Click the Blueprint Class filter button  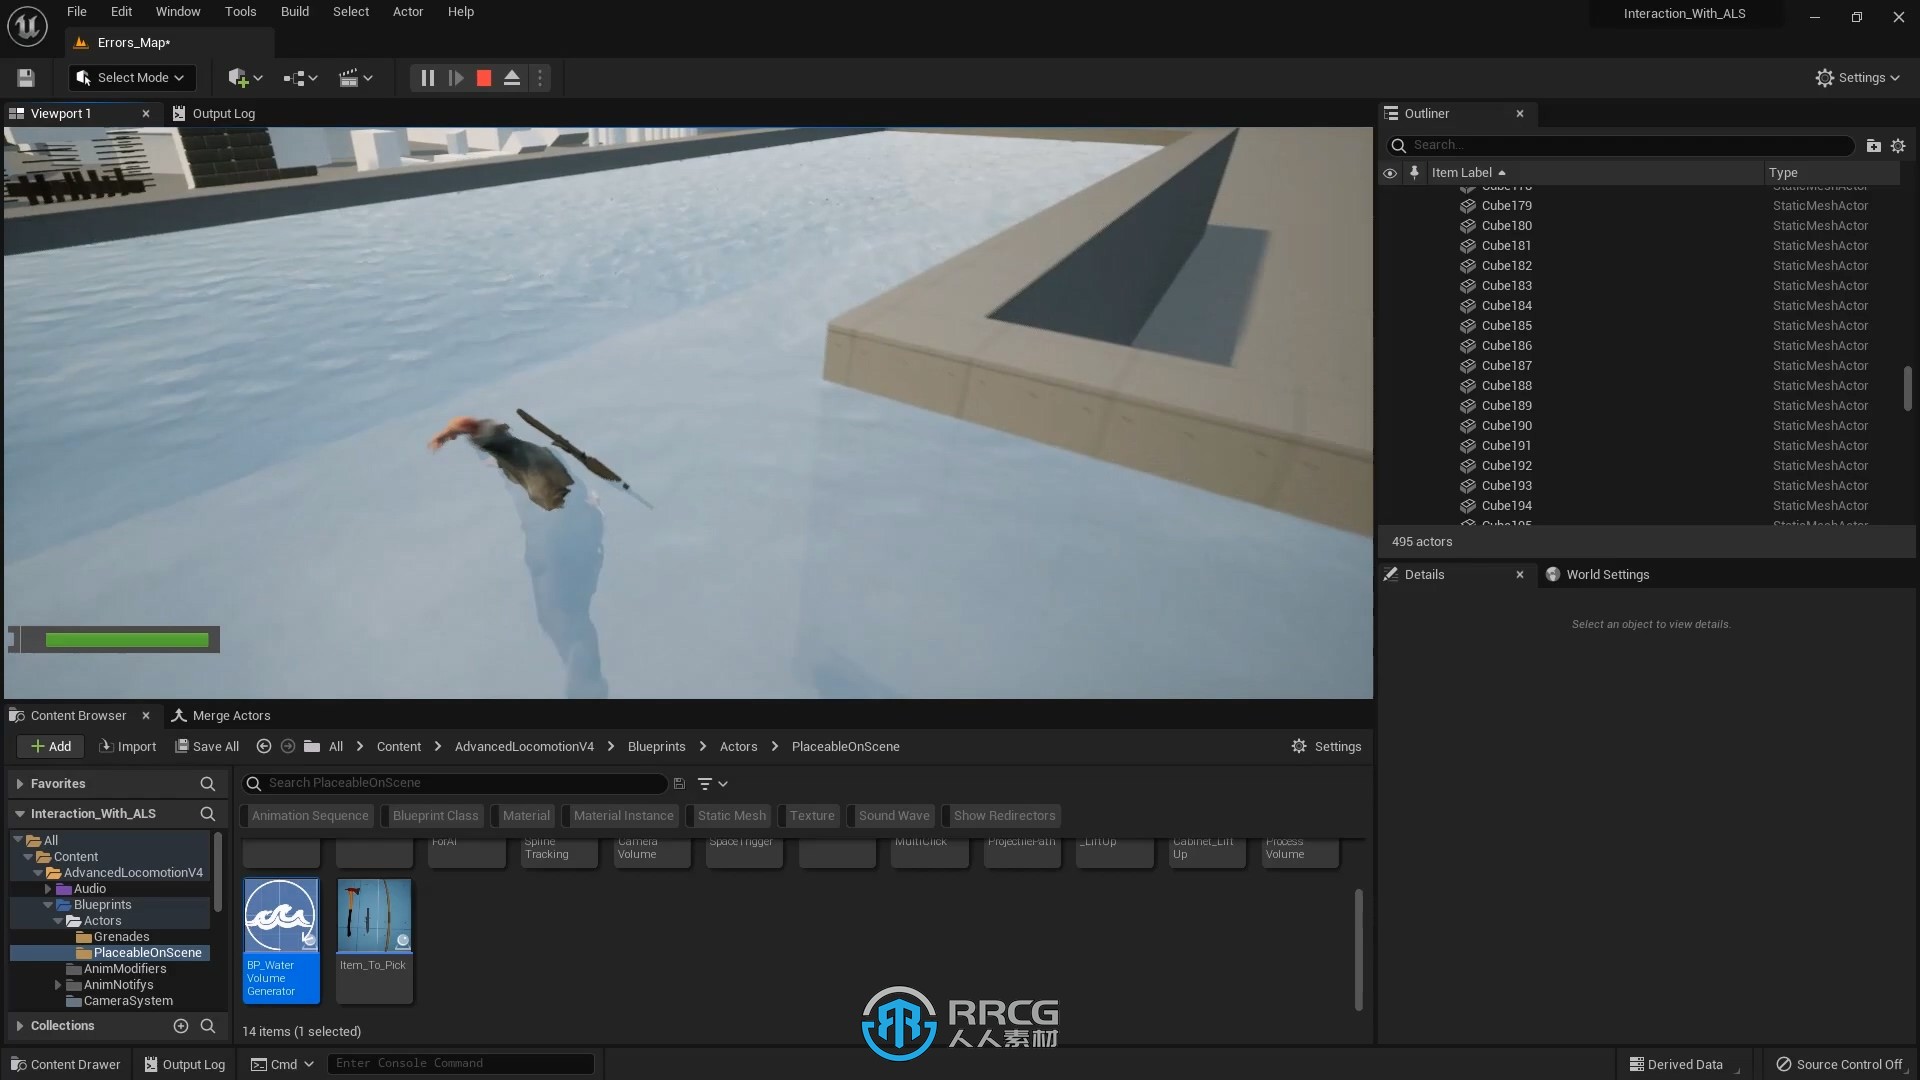[x=435, y=815]
